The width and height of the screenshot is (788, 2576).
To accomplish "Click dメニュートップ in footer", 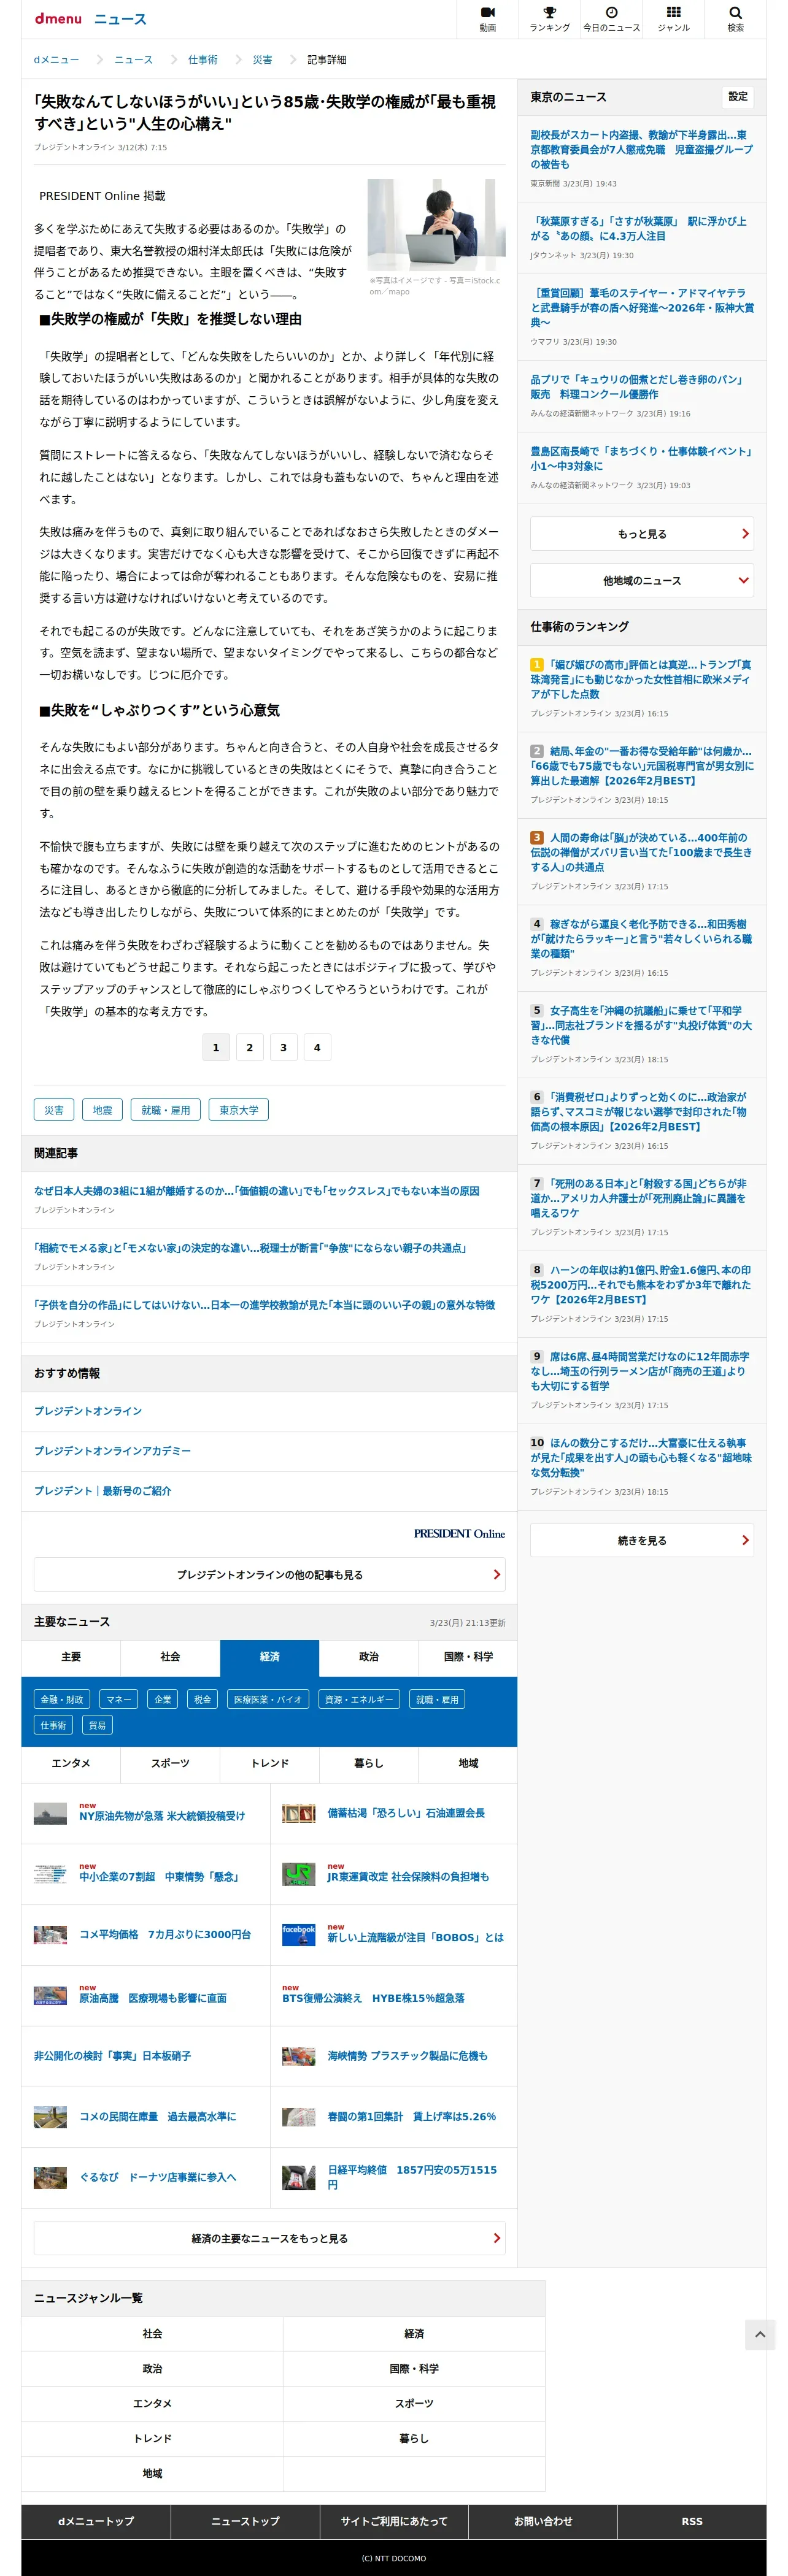I will pos(95,2521).
